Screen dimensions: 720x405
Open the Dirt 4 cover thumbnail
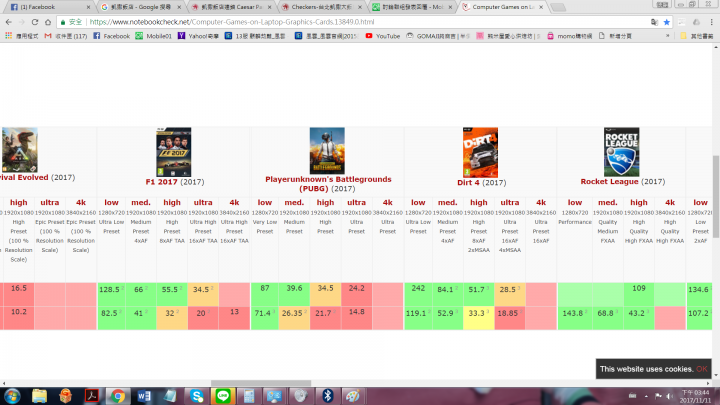480,152
